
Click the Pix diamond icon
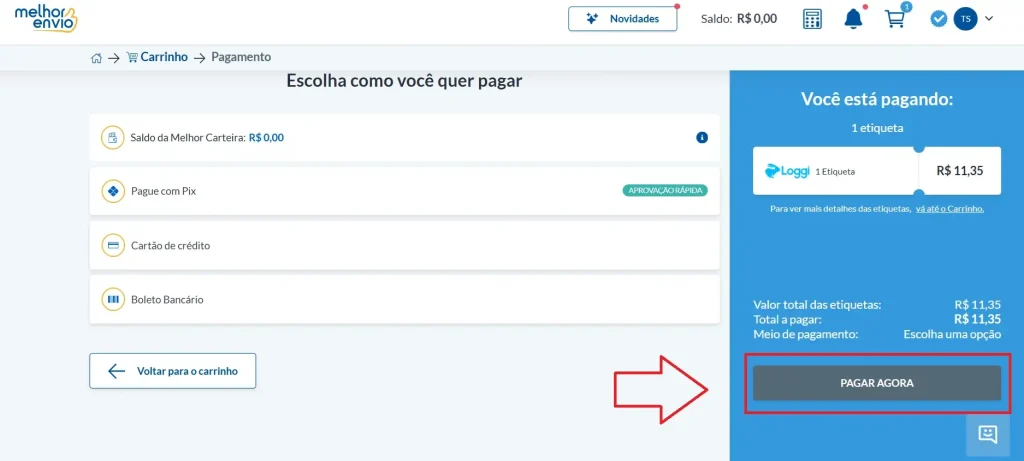[113, 192]
